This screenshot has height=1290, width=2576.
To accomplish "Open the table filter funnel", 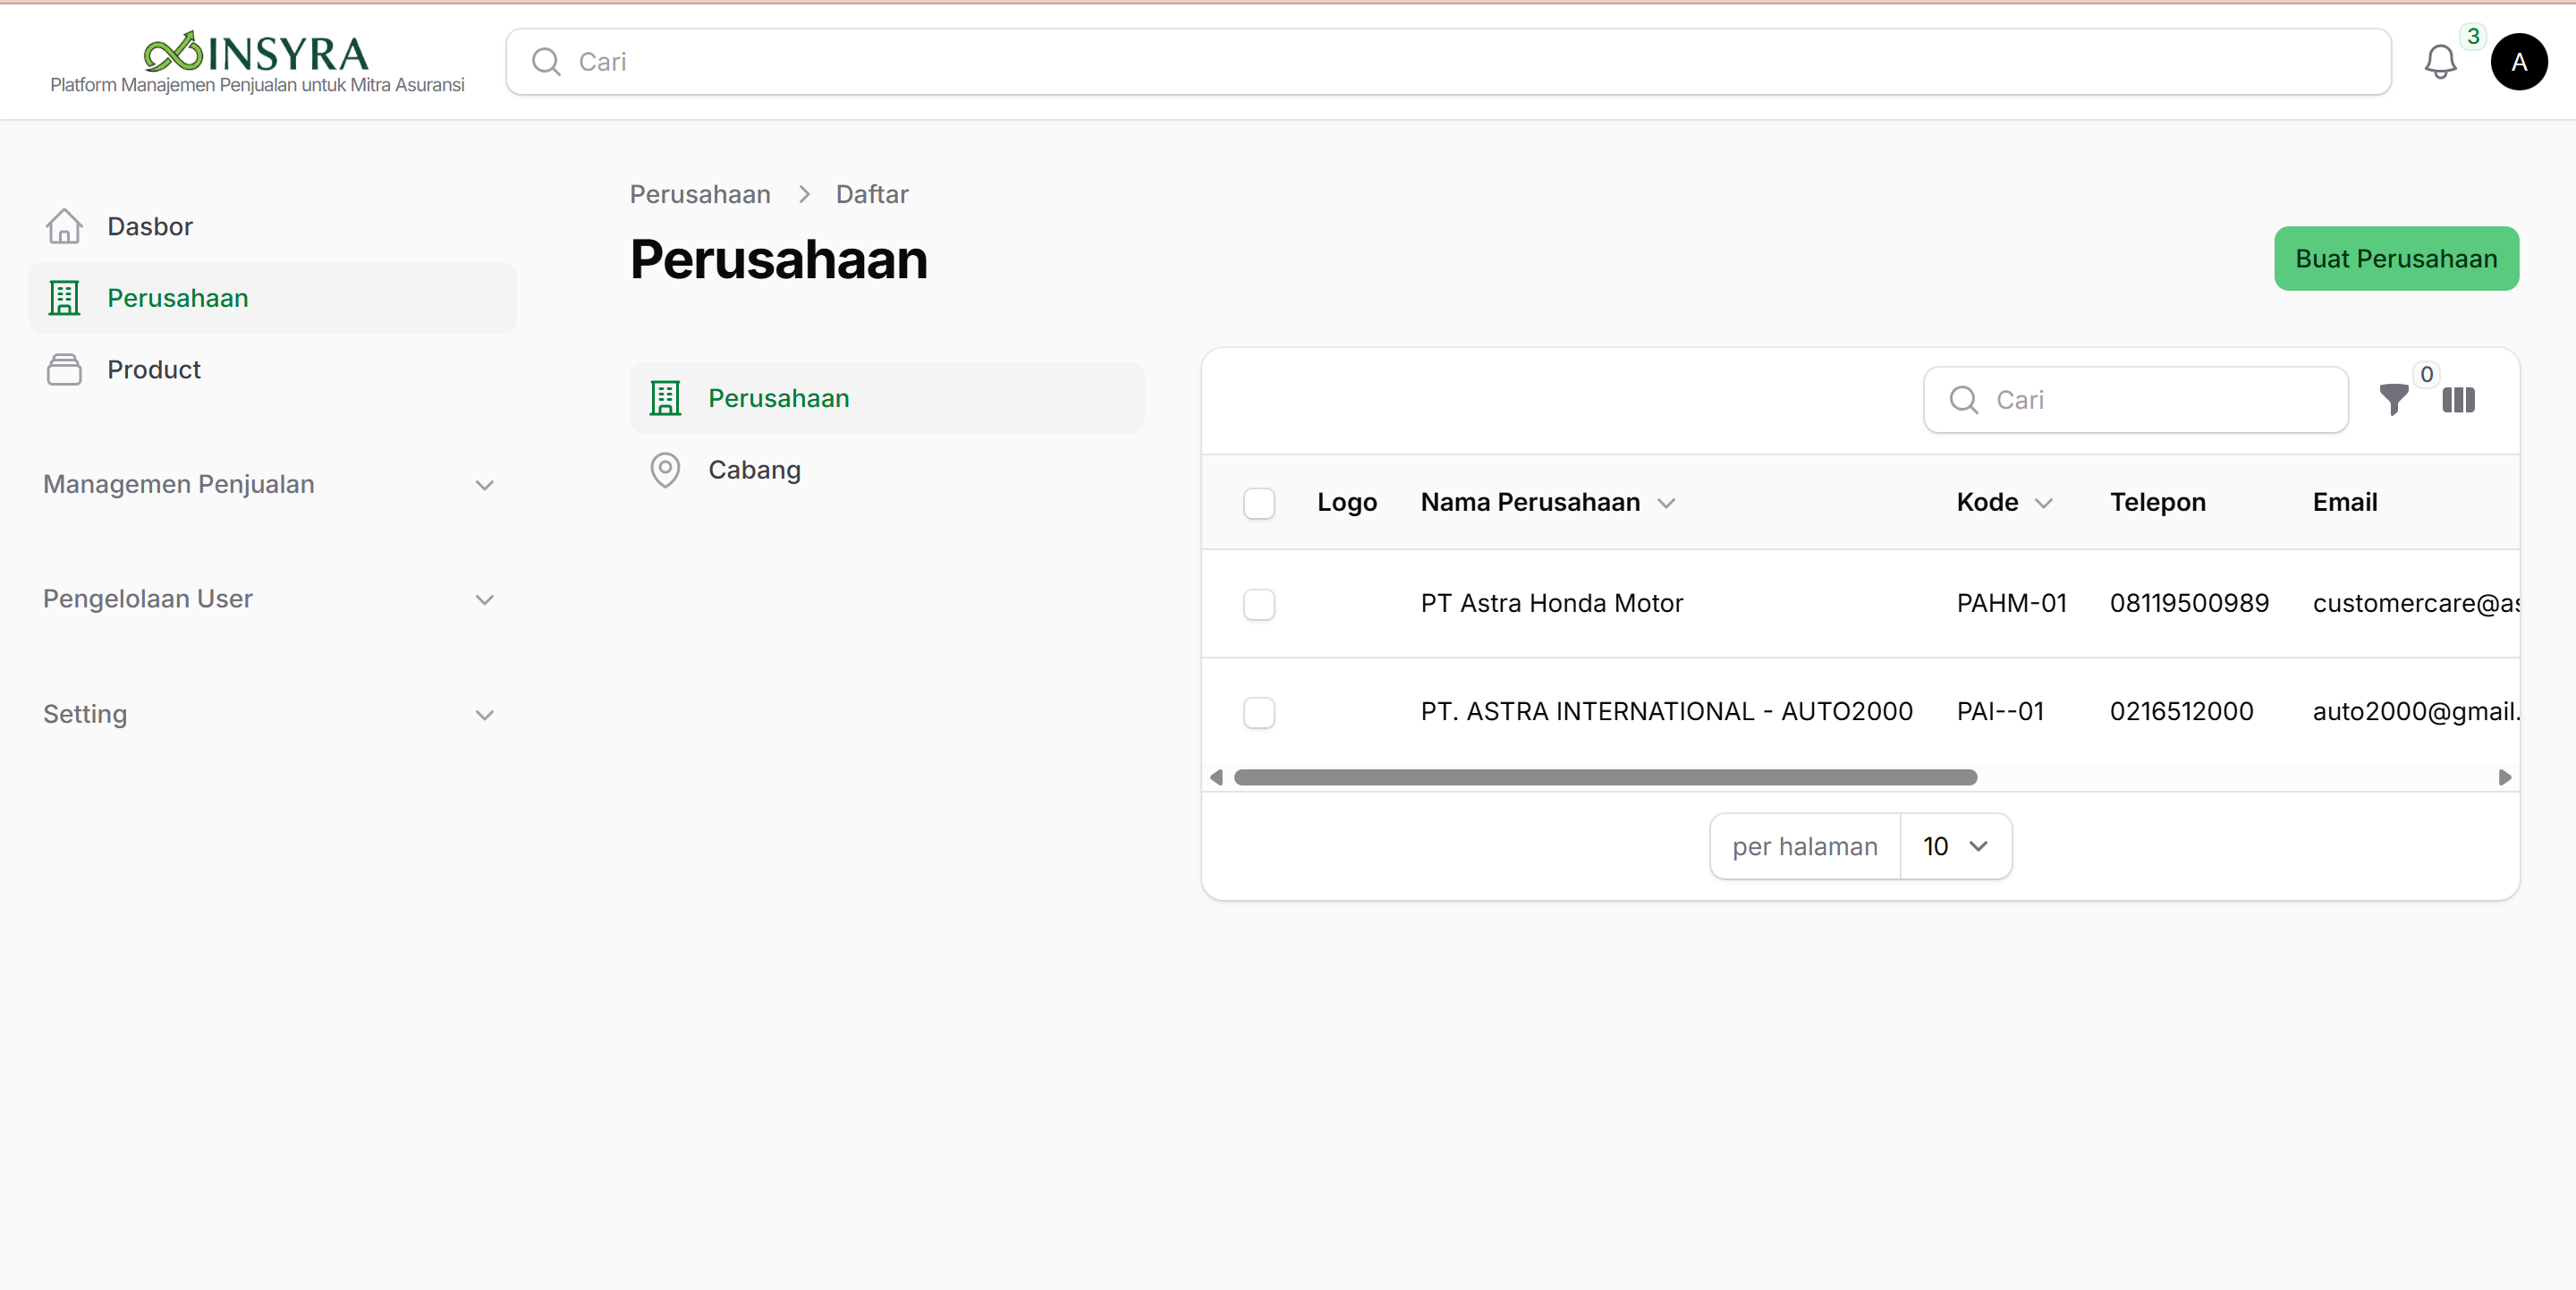I will (2393, 400).
